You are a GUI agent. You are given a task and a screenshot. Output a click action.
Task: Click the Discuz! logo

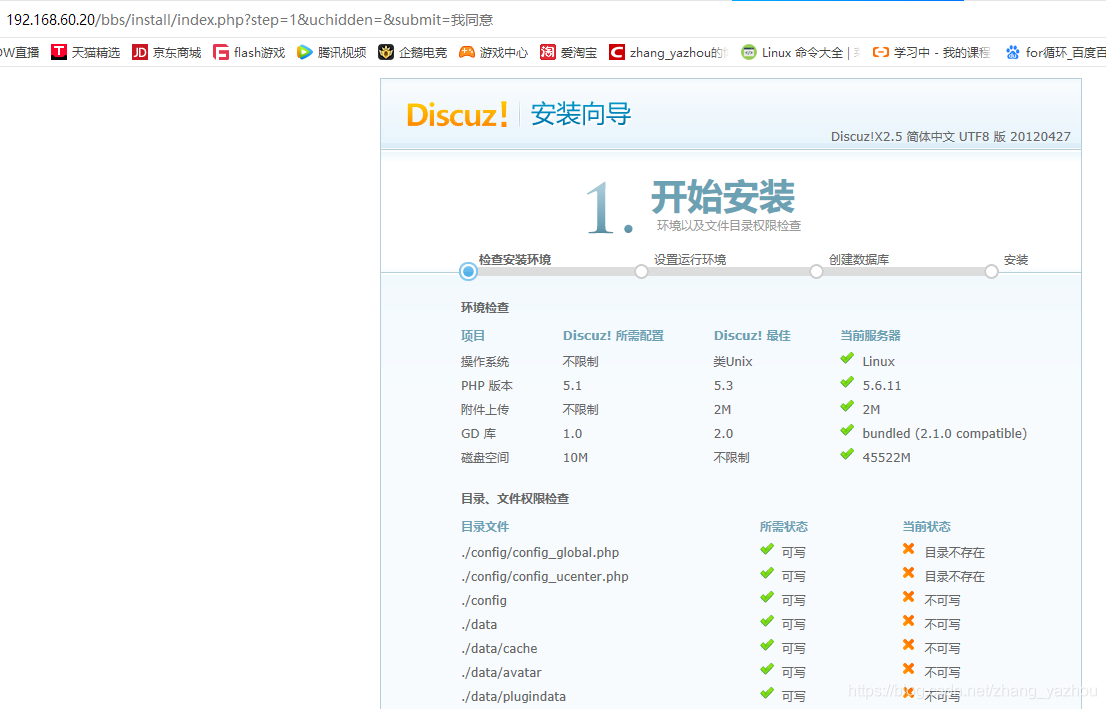[x=457, y=114]
